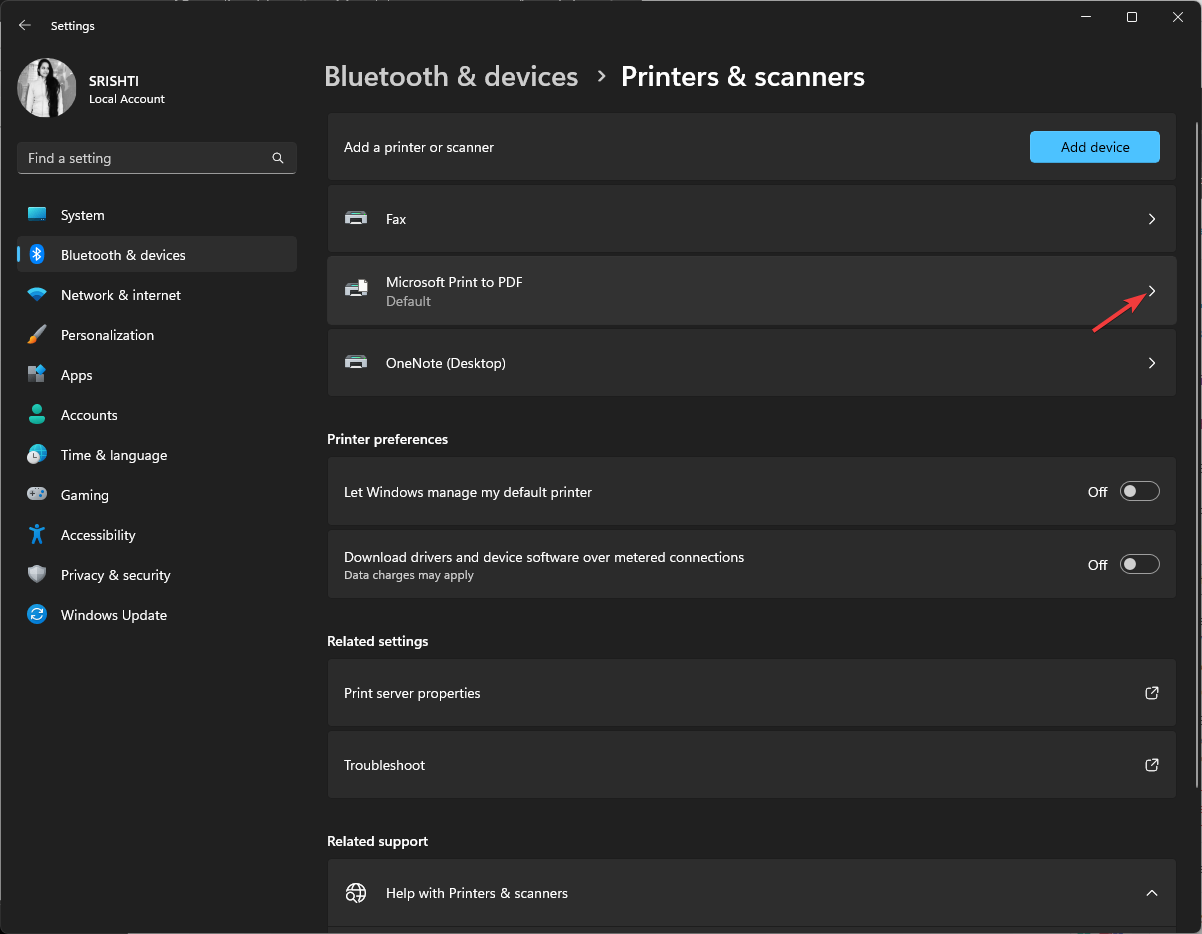Navigate to Time & language
This screenshot has height=934, width=1202.
(x=157, y=455)
